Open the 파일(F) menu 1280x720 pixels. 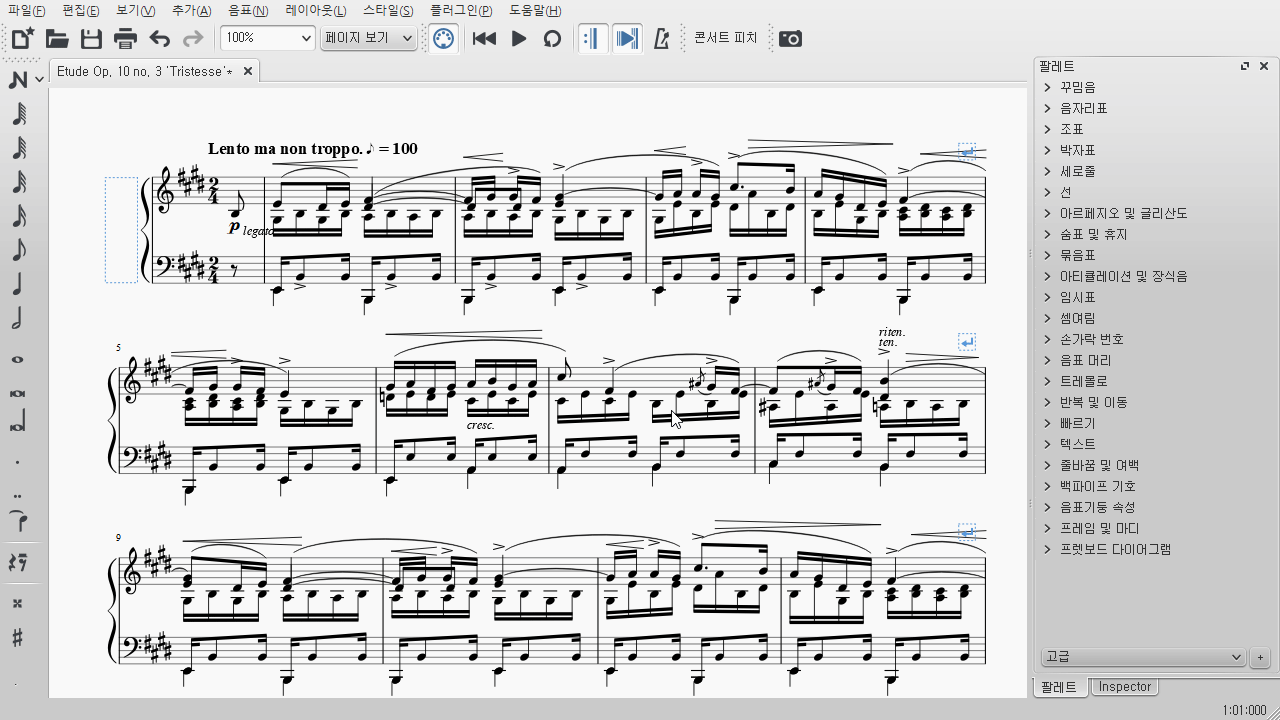[x=26, y=10]
